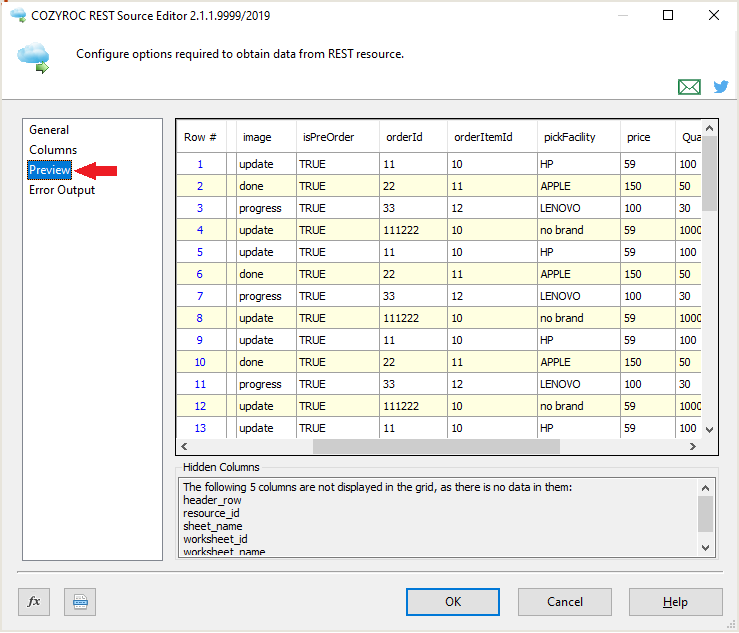The width and height of the screenshot is (739, 633).
Task: Click the grid horizontal scrollbar thumb
Action: point(436,446)
